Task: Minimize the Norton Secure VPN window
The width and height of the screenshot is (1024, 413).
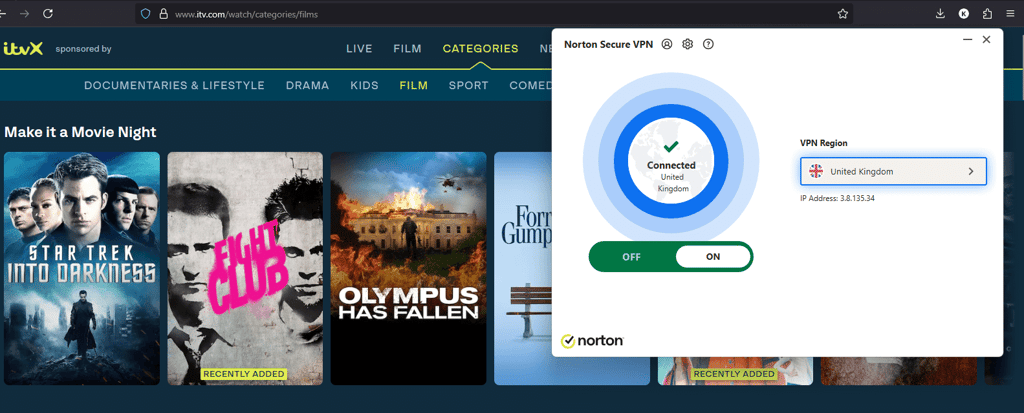Action: point(967,40)
